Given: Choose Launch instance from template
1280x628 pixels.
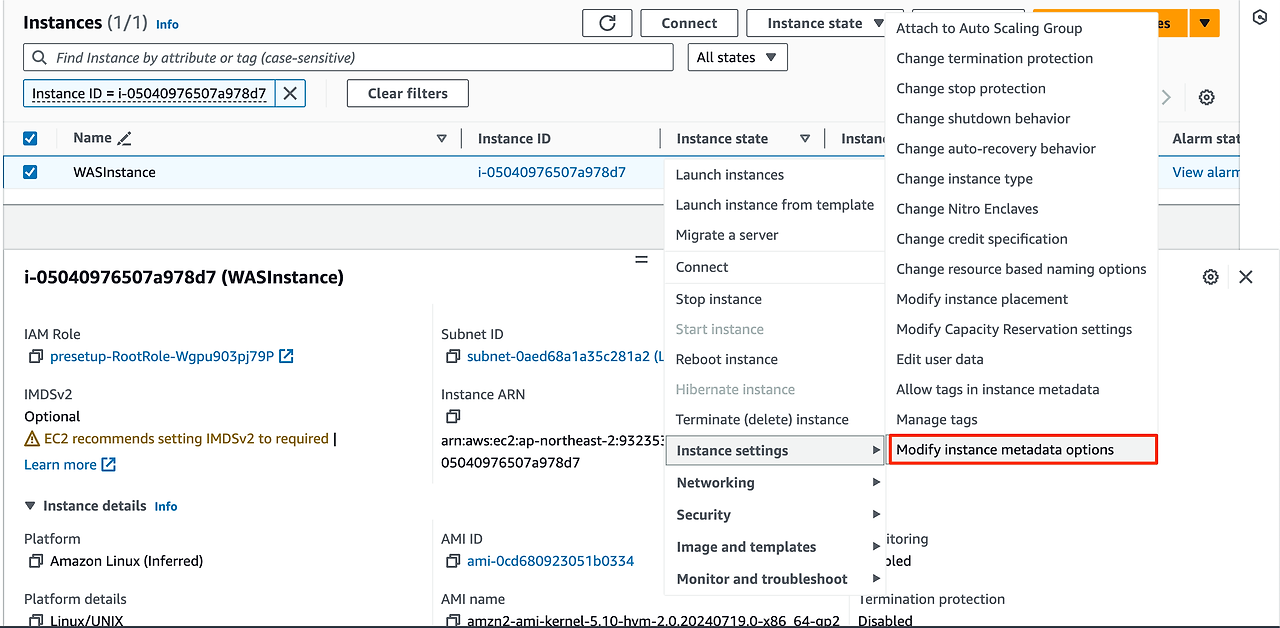Looking at the screenshot, I should click(775, 205).
